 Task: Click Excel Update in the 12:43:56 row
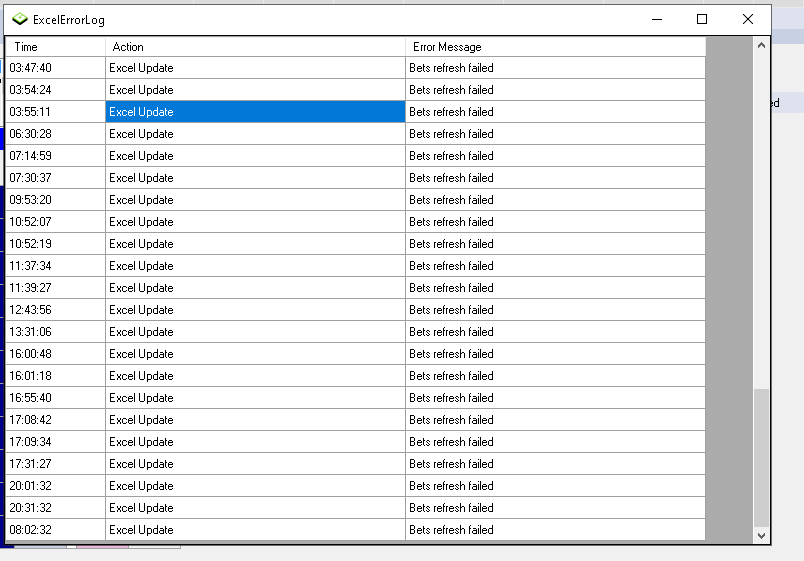click(255, 310)
